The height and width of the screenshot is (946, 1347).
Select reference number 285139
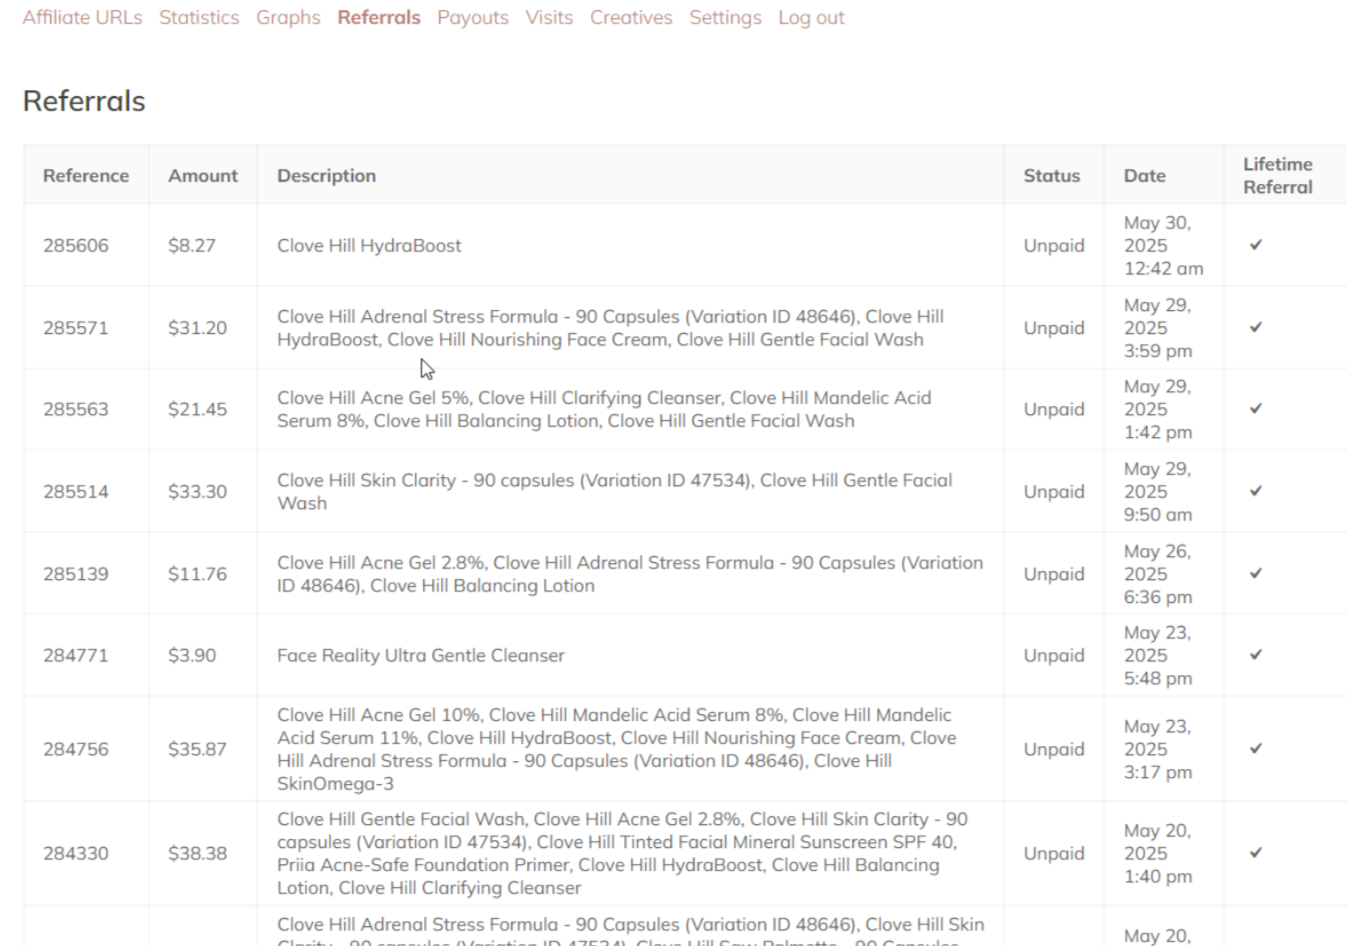coord(76,573)
